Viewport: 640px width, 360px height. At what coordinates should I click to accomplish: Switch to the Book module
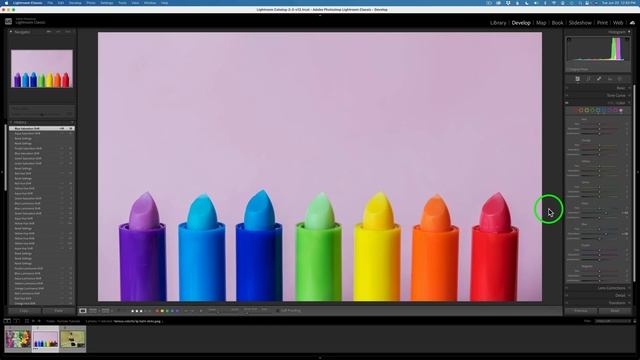click(x=557, y=23)
